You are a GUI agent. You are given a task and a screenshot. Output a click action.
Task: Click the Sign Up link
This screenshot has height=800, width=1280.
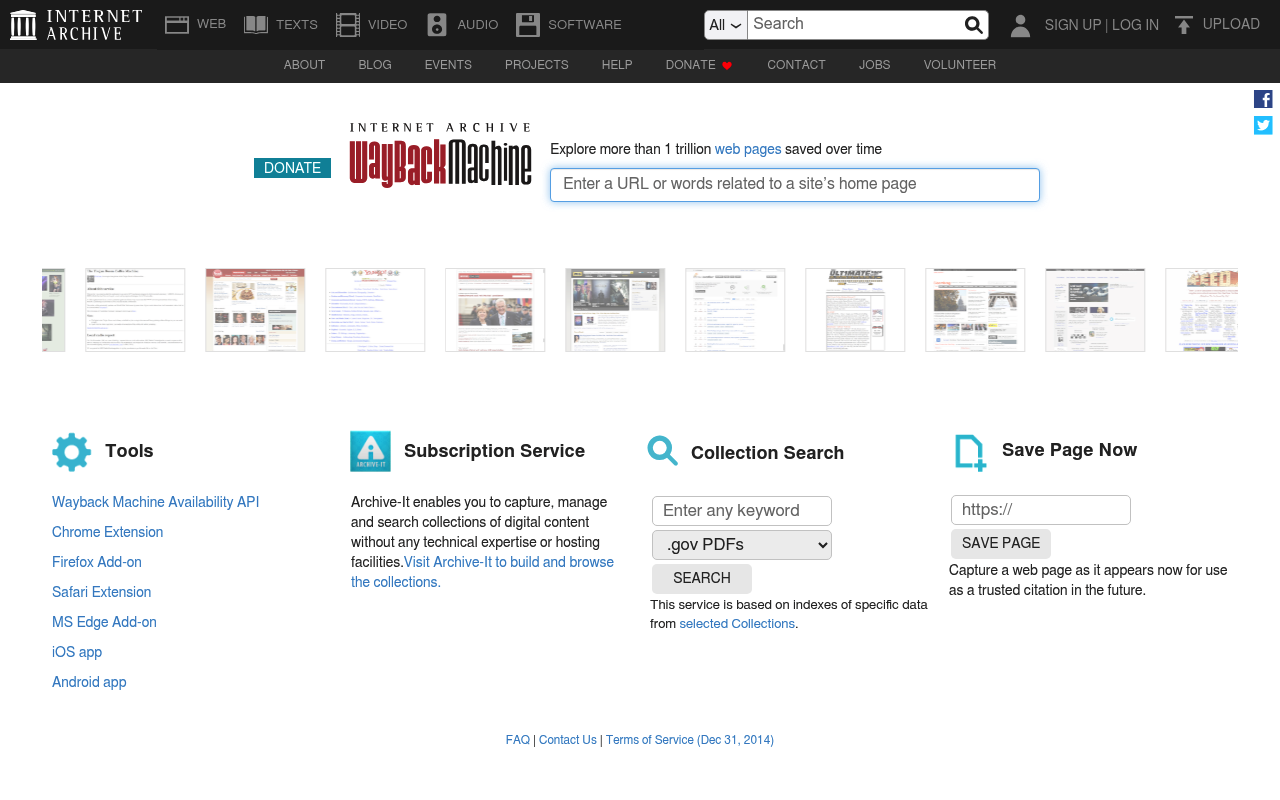click(1073, 25)
